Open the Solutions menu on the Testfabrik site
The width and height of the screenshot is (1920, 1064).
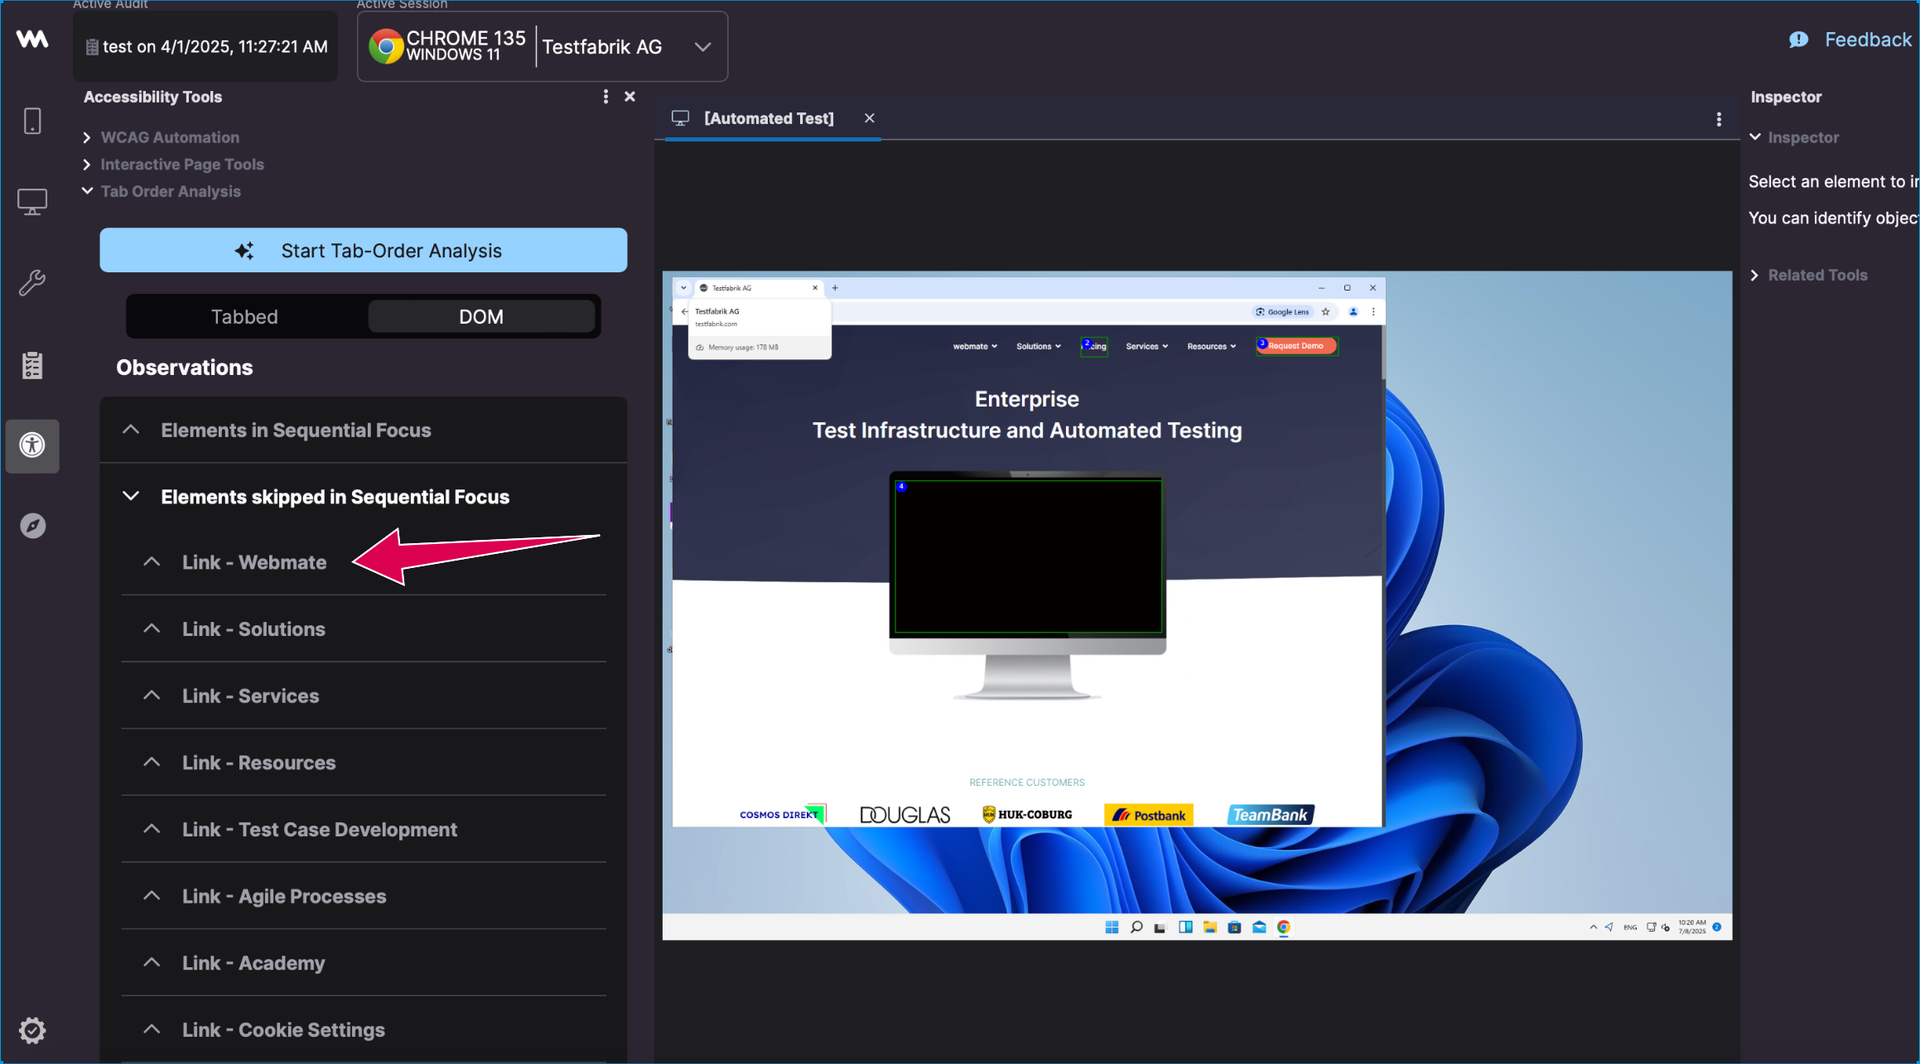pyautogui.click(x=1038, y=346)
